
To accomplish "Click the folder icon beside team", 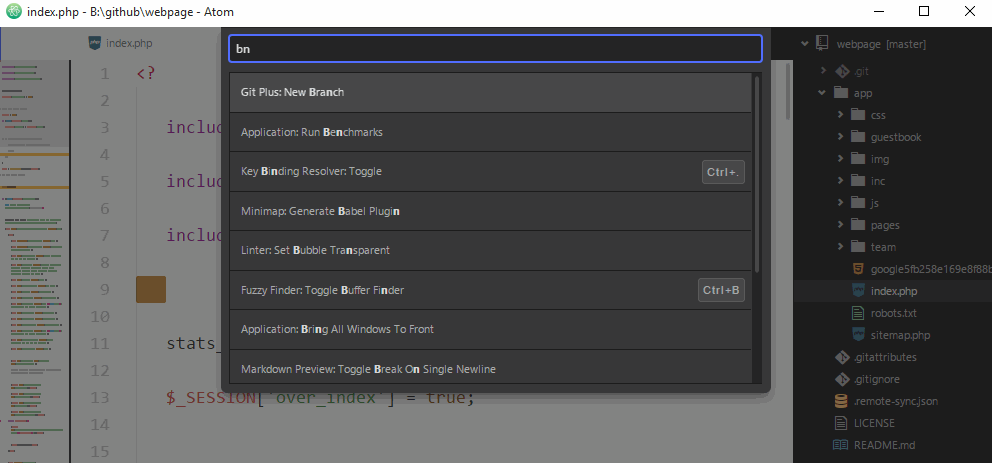I will [858, 247].
